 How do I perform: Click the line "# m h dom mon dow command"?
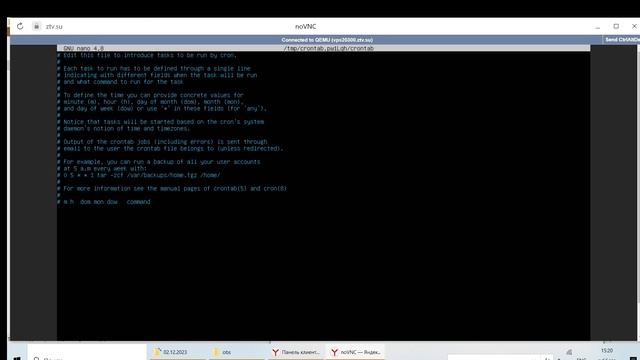click(104, 202)
